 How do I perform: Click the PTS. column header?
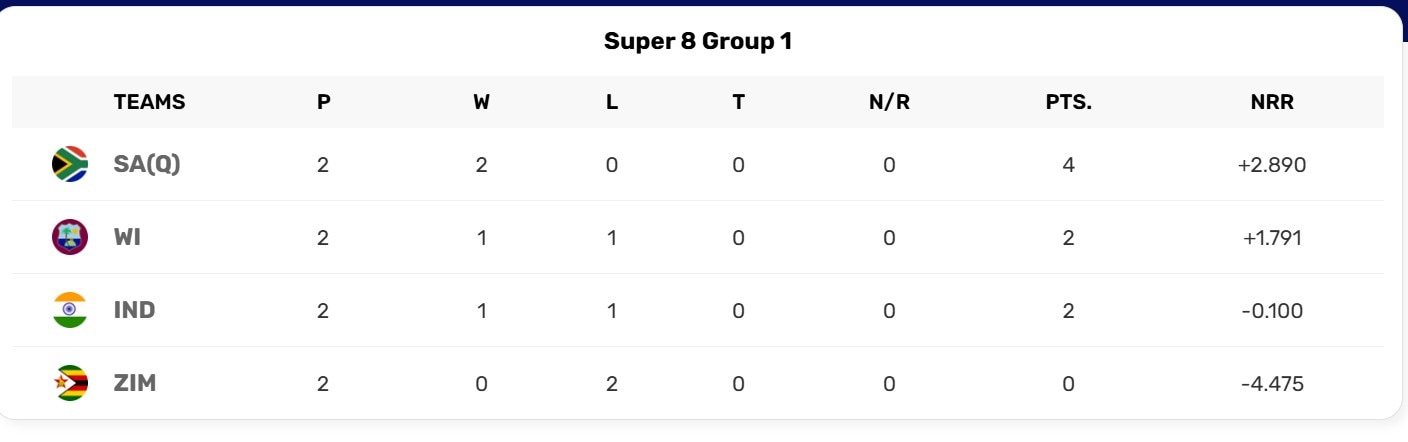tap(1068, 102)
